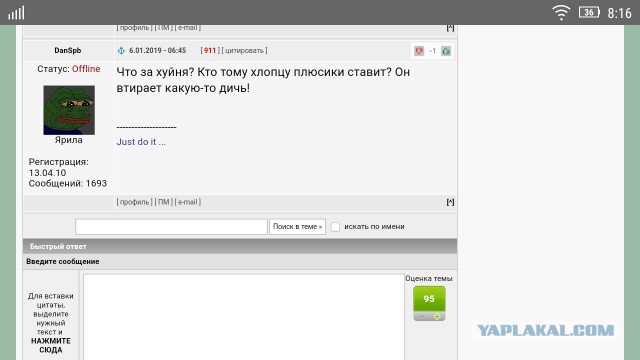Enable the 'искать по имени' checkbox
This screenshot has width=640, height=360.
click(335, 227)
